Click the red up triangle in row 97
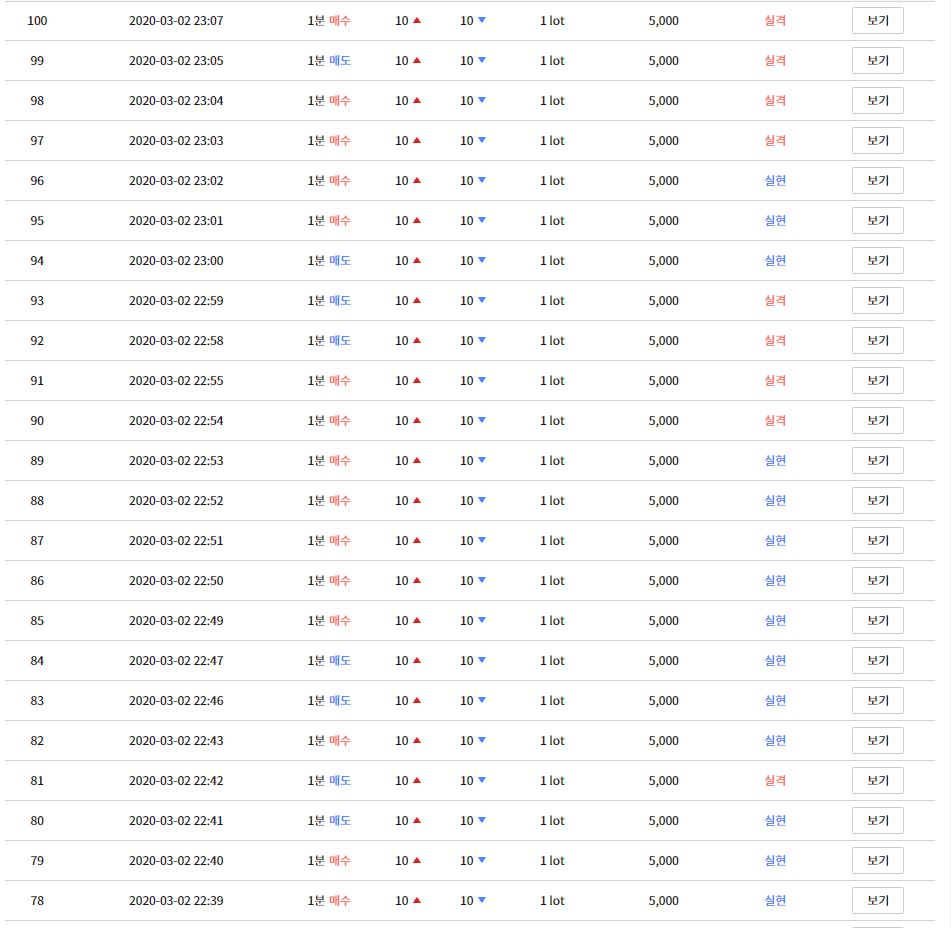The image size is (951, 928). coord(417,141)
